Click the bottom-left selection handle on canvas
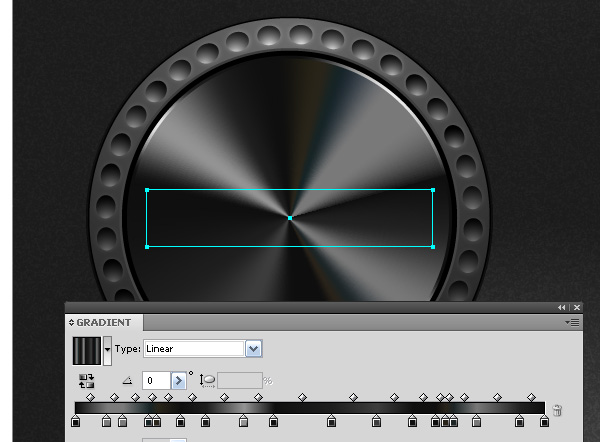The height and width of the screenshot is (442, 600). [147, 247]
